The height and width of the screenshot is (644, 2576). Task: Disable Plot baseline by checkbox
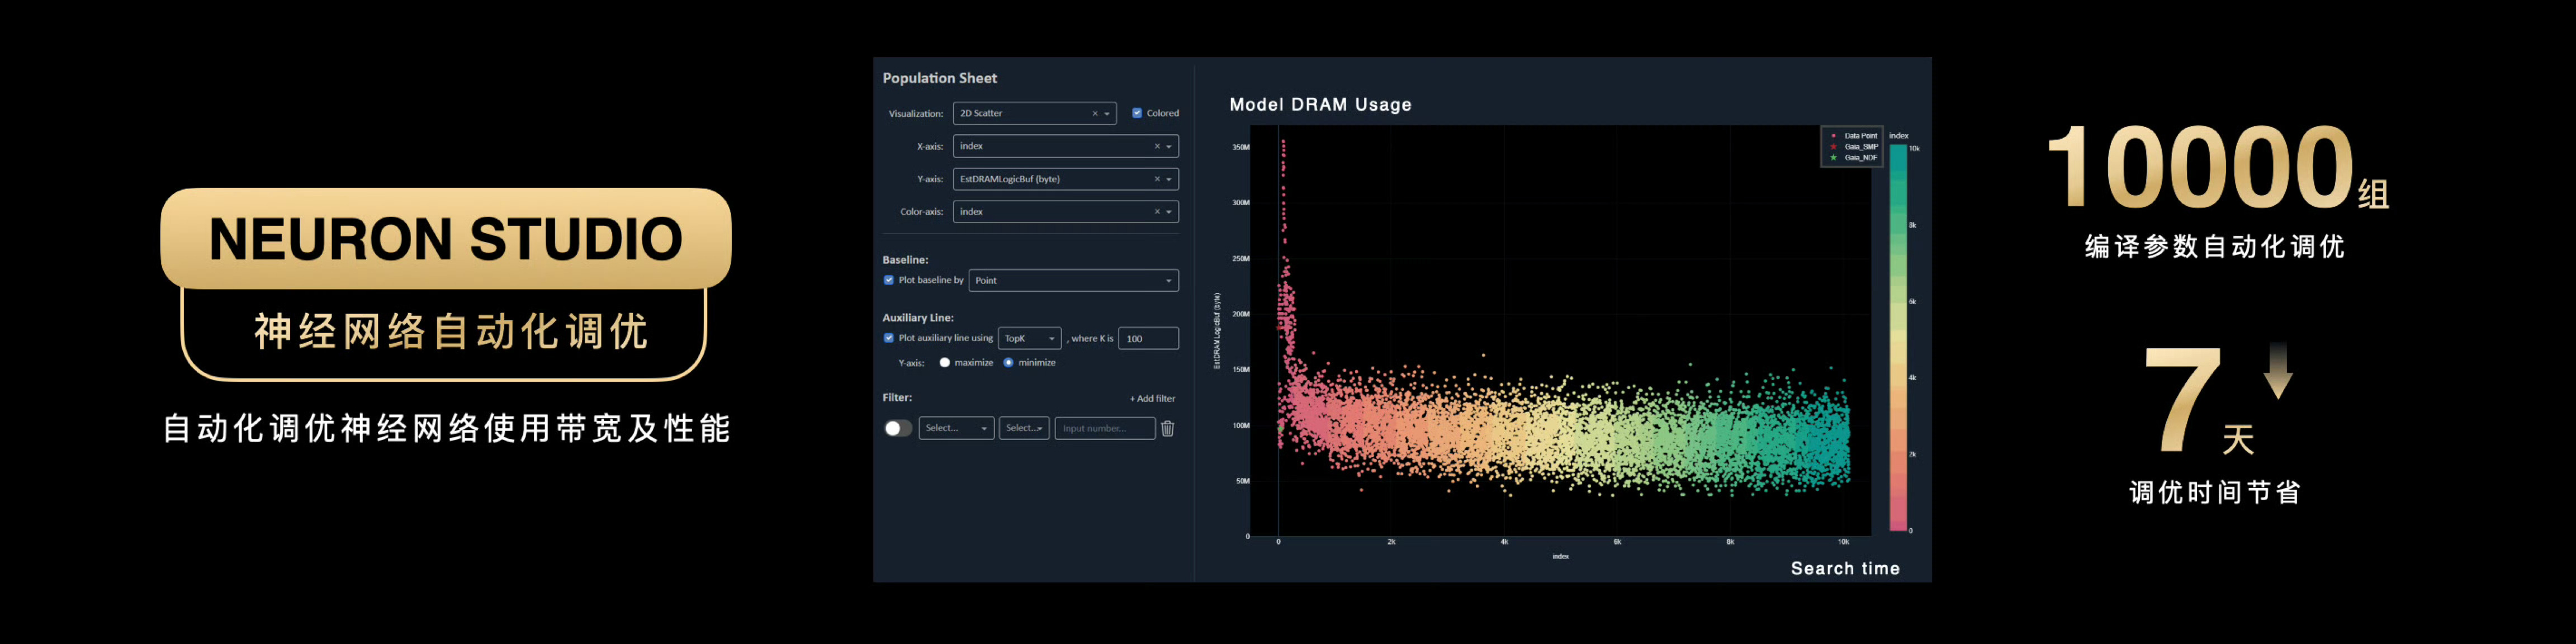click(889, 280)
